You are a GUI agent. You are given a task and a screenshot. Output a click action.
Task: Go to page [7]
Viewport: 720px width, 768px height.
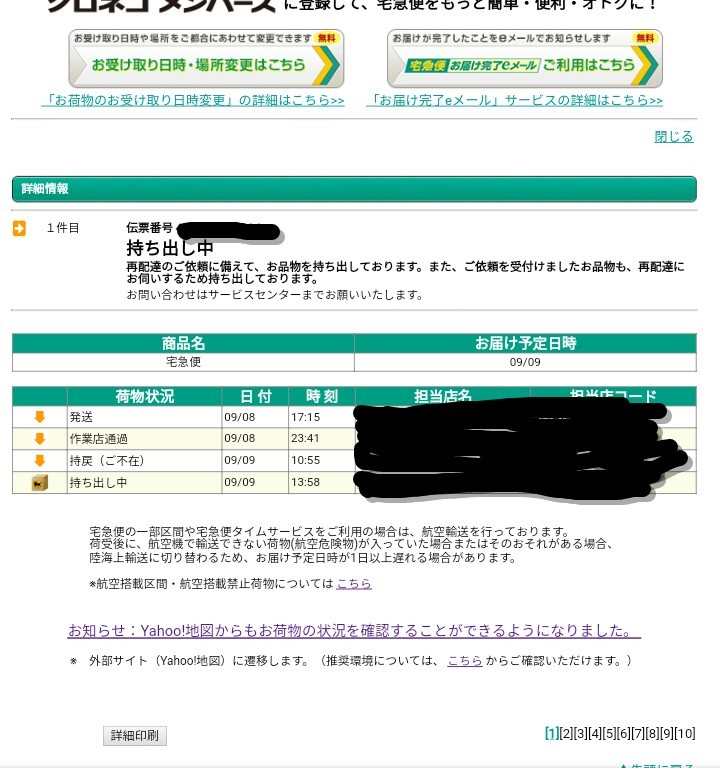(x=638, y=733)
